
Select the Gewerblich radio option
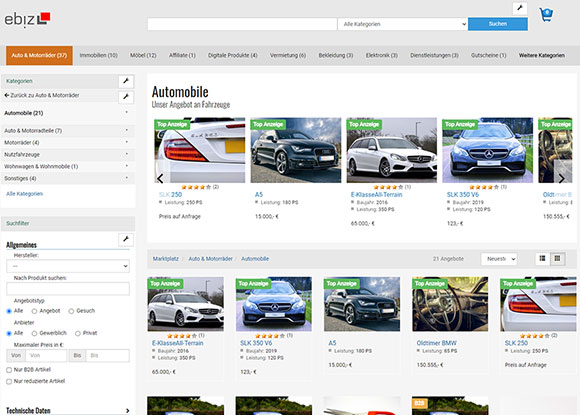click(x=34, y=333)
